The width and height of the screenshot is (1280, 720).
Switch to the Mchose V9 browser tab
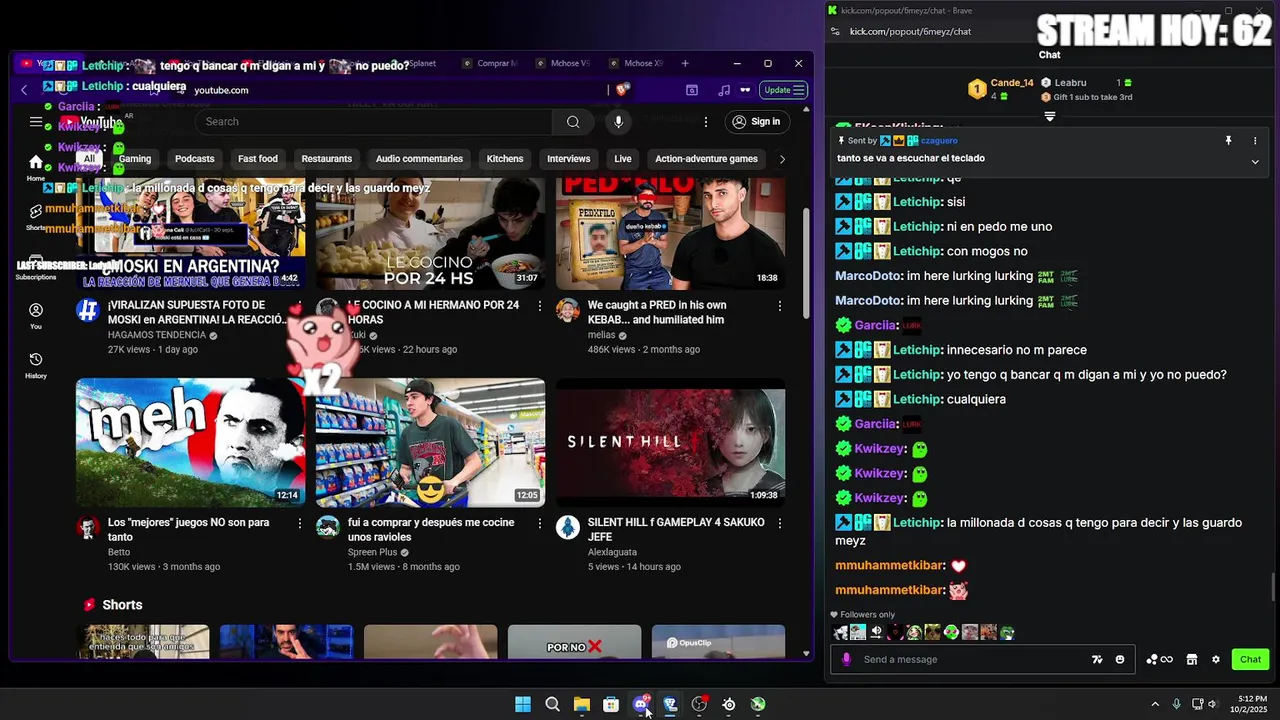(563, 63)
